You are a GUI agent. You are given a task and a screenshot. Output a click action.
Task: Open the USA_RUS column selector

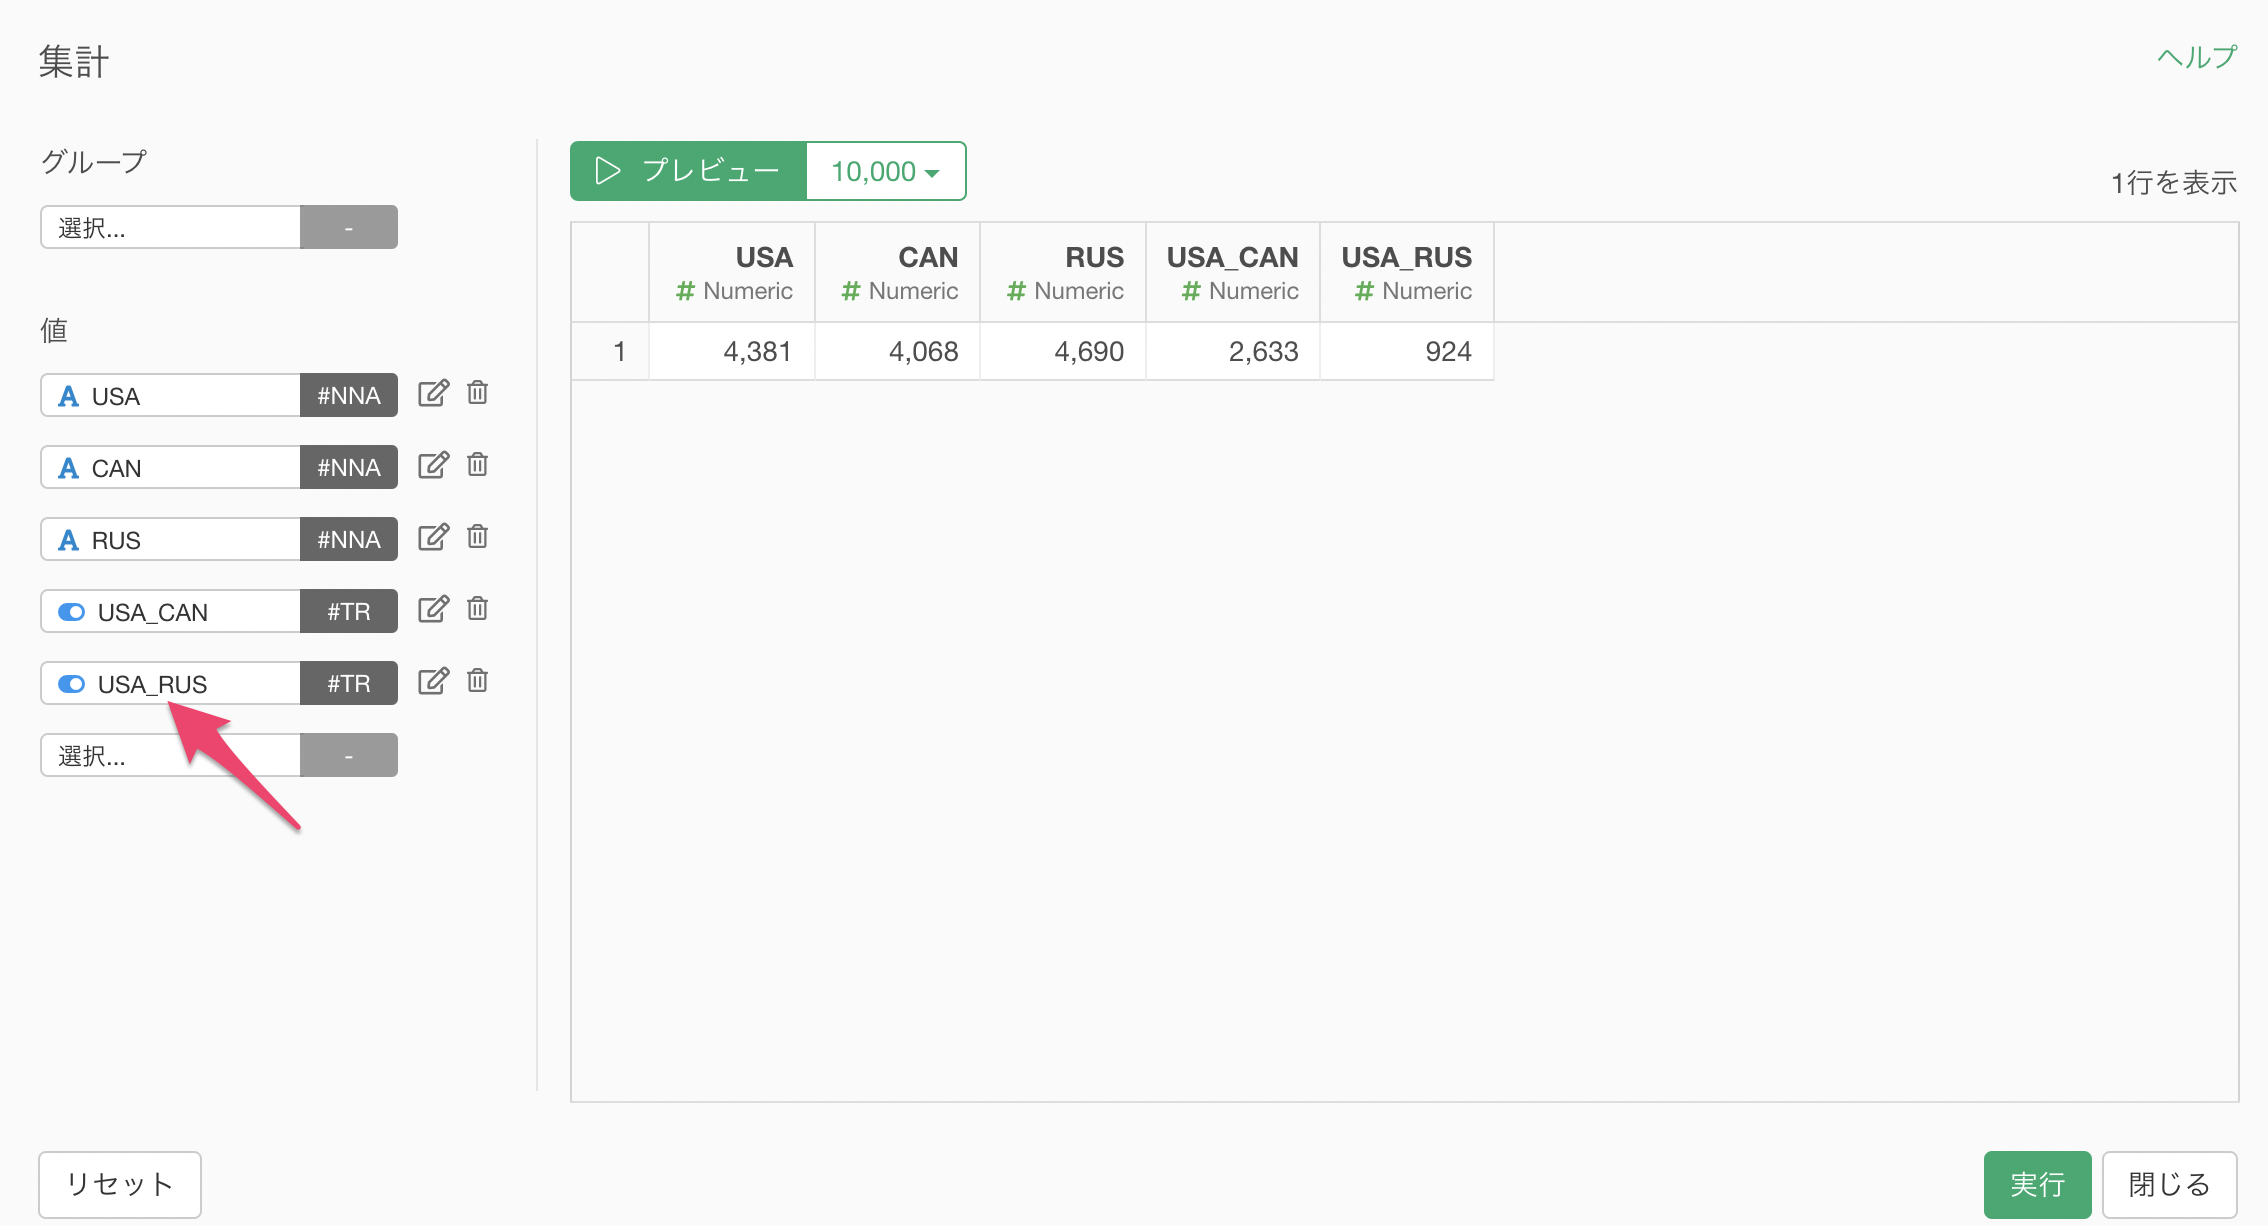pyautogui.click(x=171, y=683)
